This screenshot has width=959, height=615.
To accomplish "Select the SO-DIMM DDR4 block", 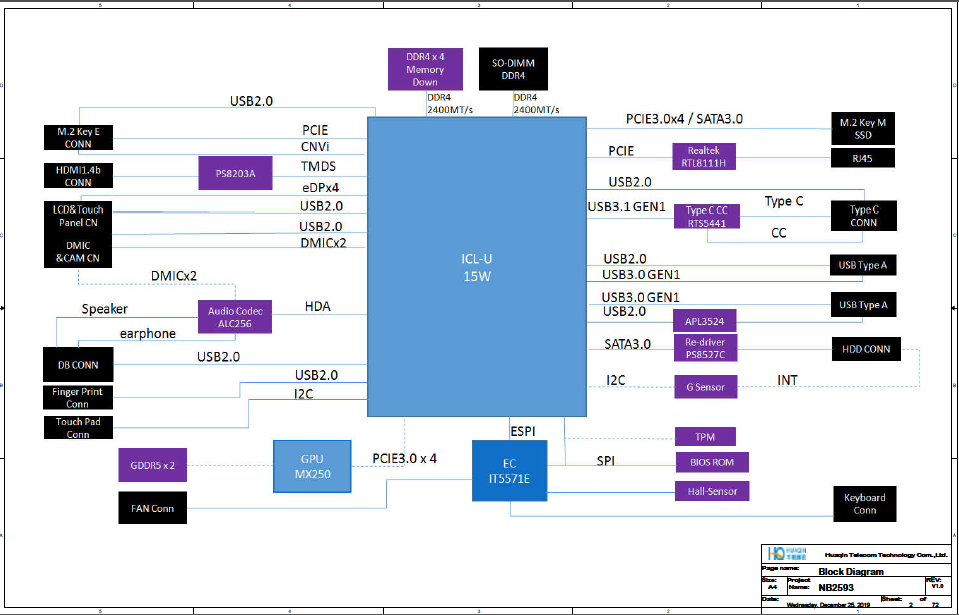I will [x=513, y=69].
